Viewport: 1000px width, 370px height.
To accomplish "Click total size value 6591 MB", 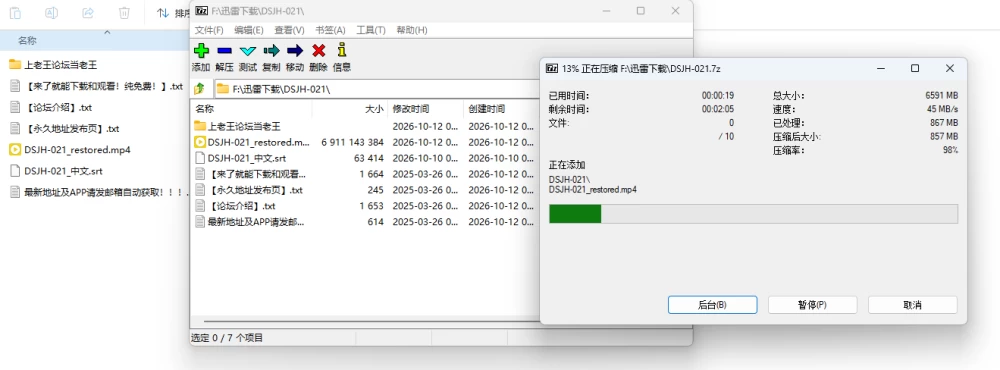I will pyautogui.click(x=941, y=95).
